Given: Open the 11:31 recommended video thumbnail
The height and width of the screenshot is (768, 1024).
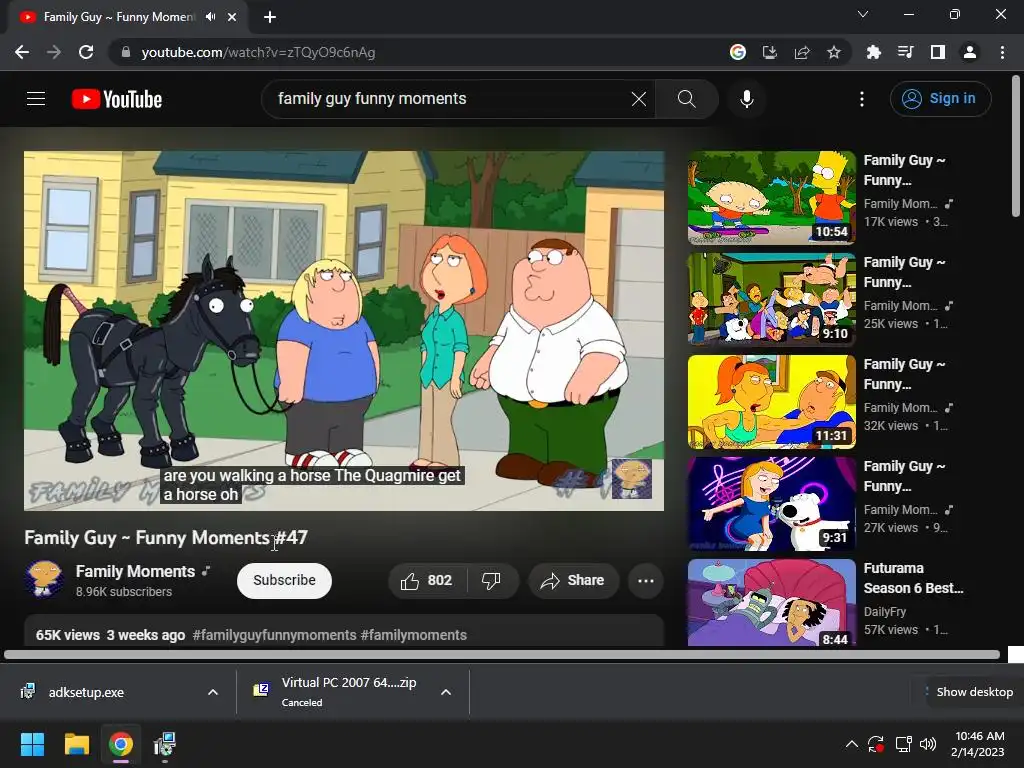Looking at the screenshot, I should tap(771, 402).
